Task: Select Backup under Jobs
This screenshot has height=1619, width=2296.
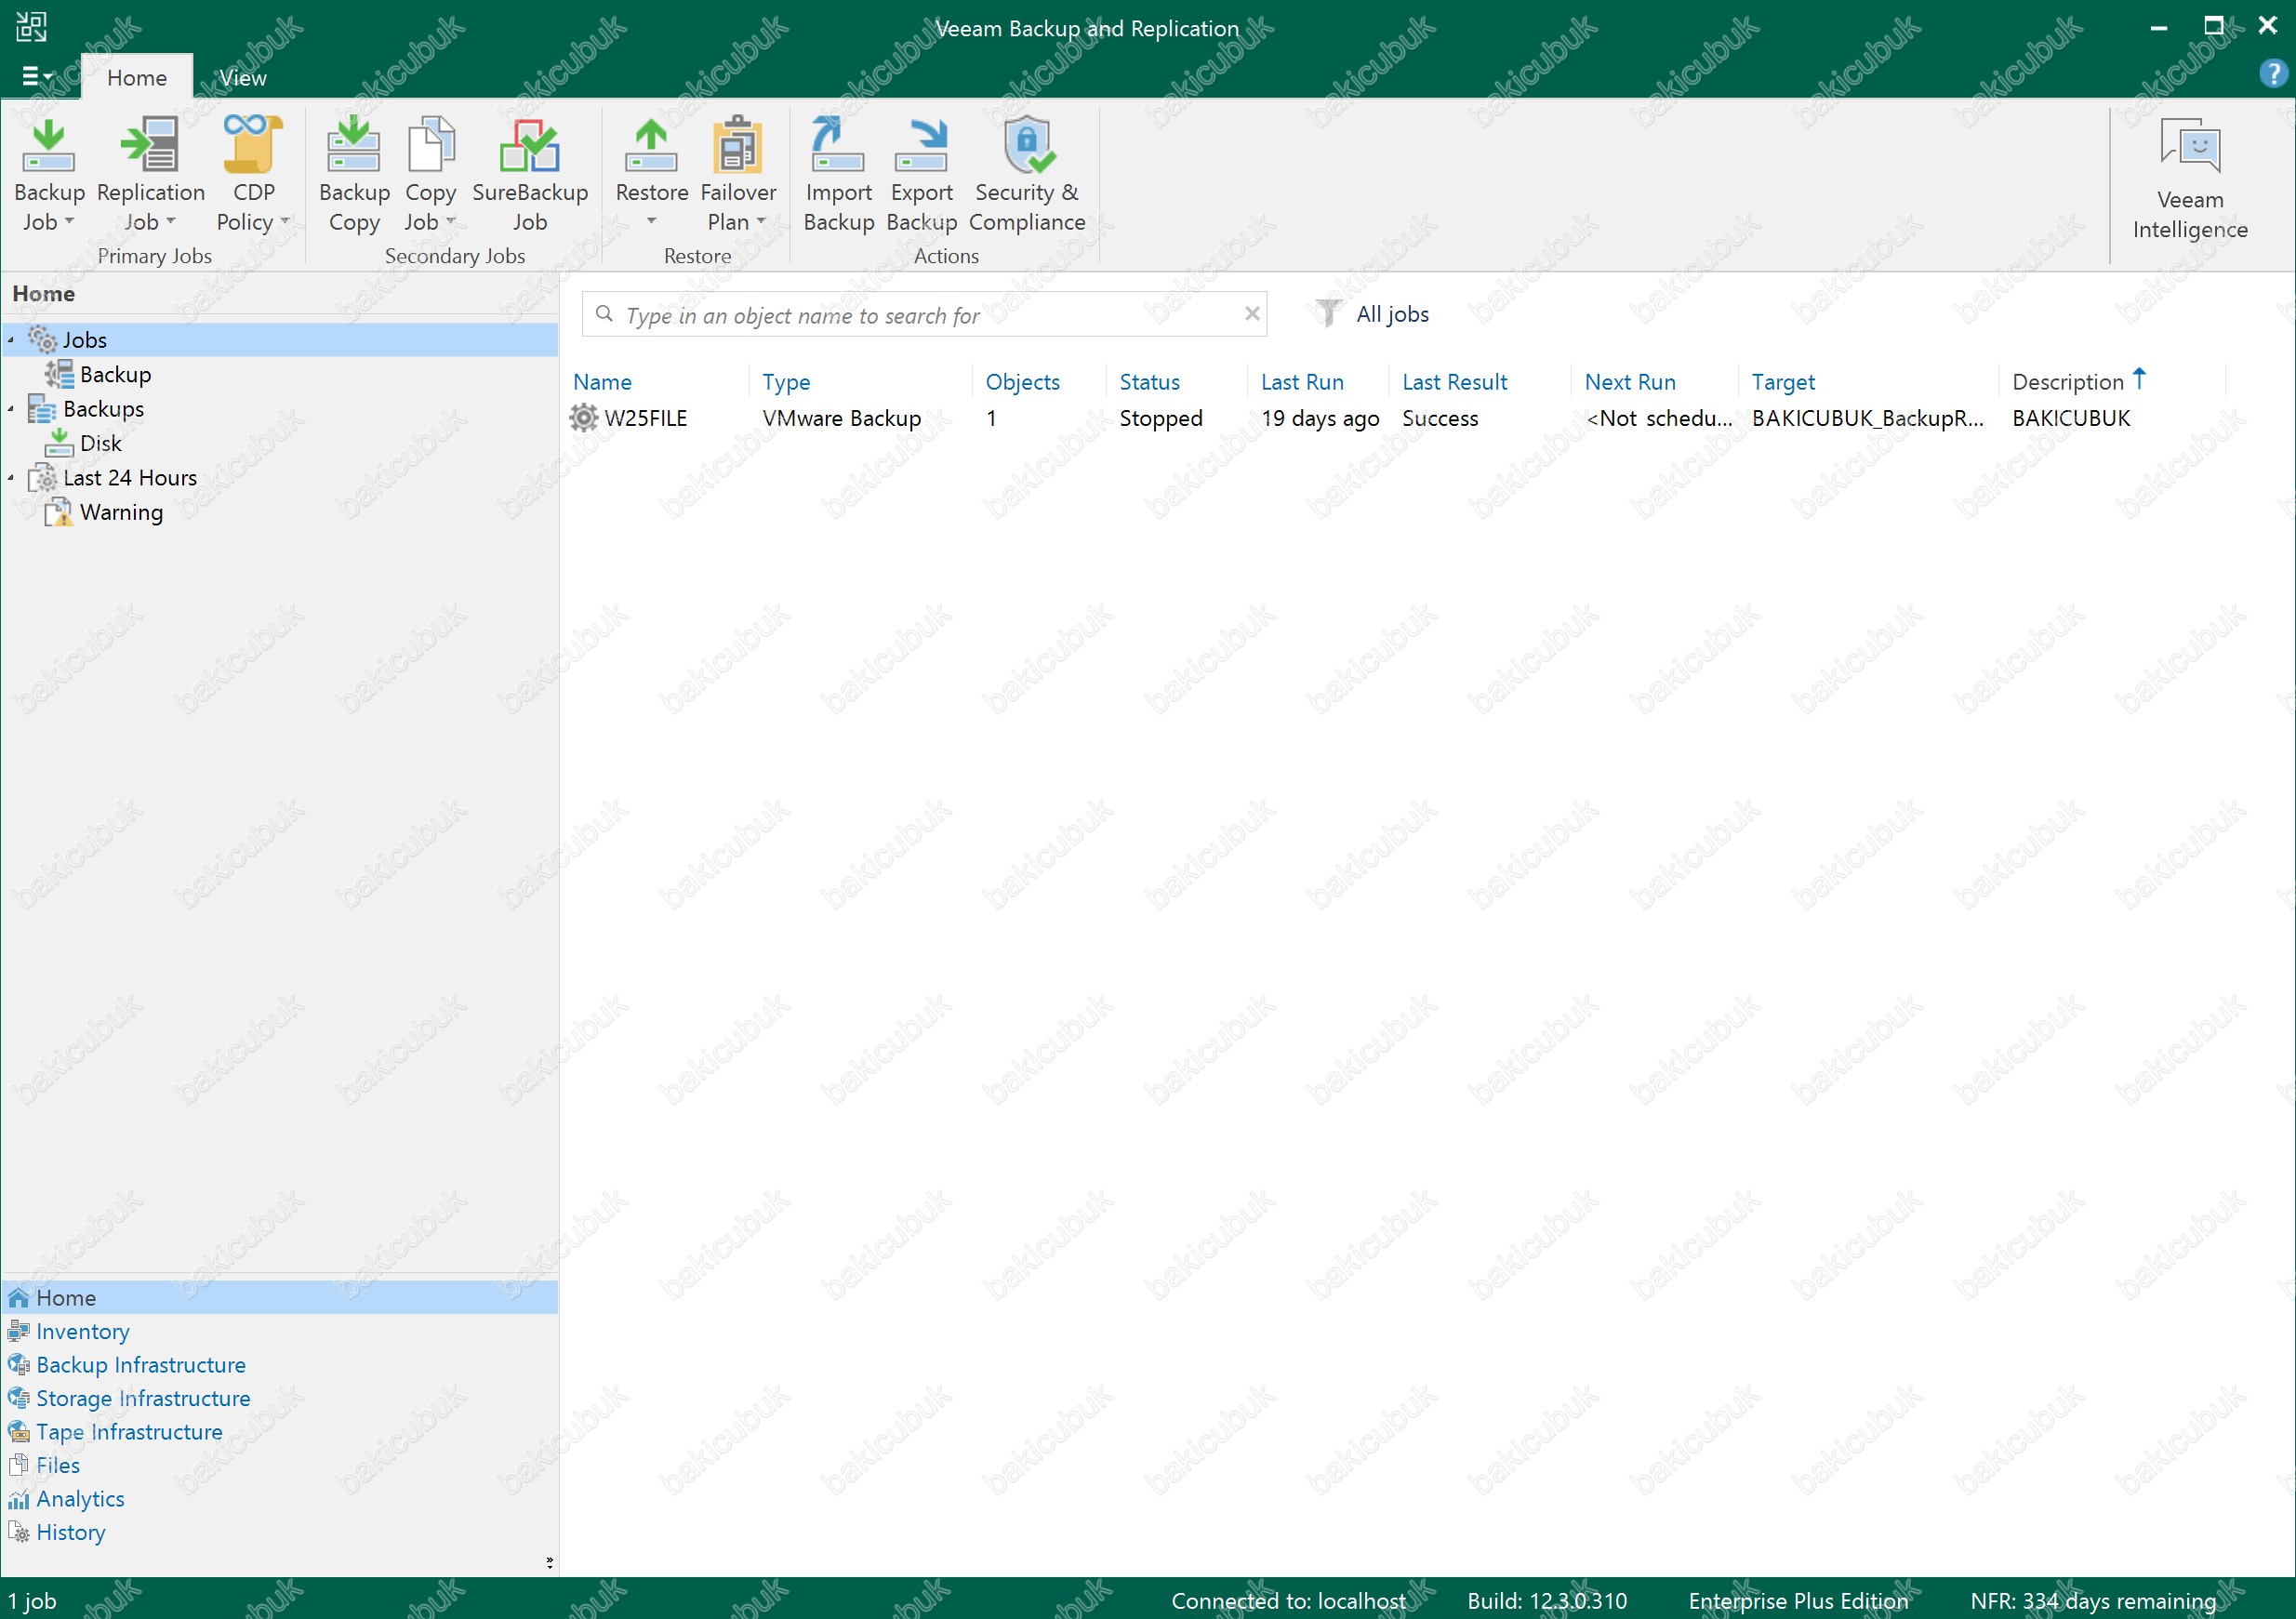Action: click(x=115, y=375)
